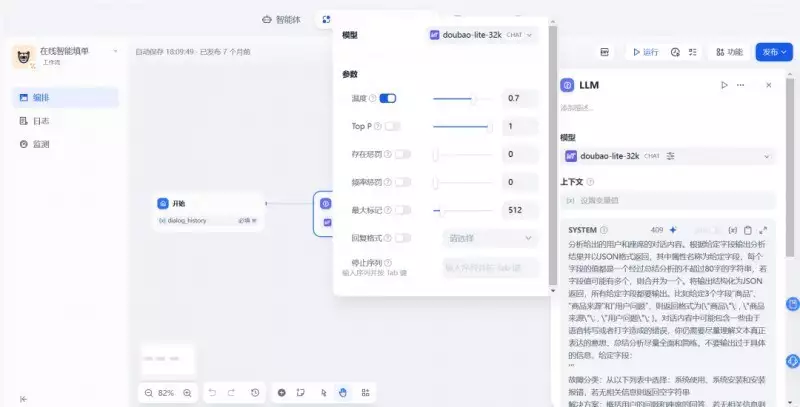Expand dialog_history required field arrow
Image resolution: width=800 pixels, height=407 pixels.
tap(254, 221)
